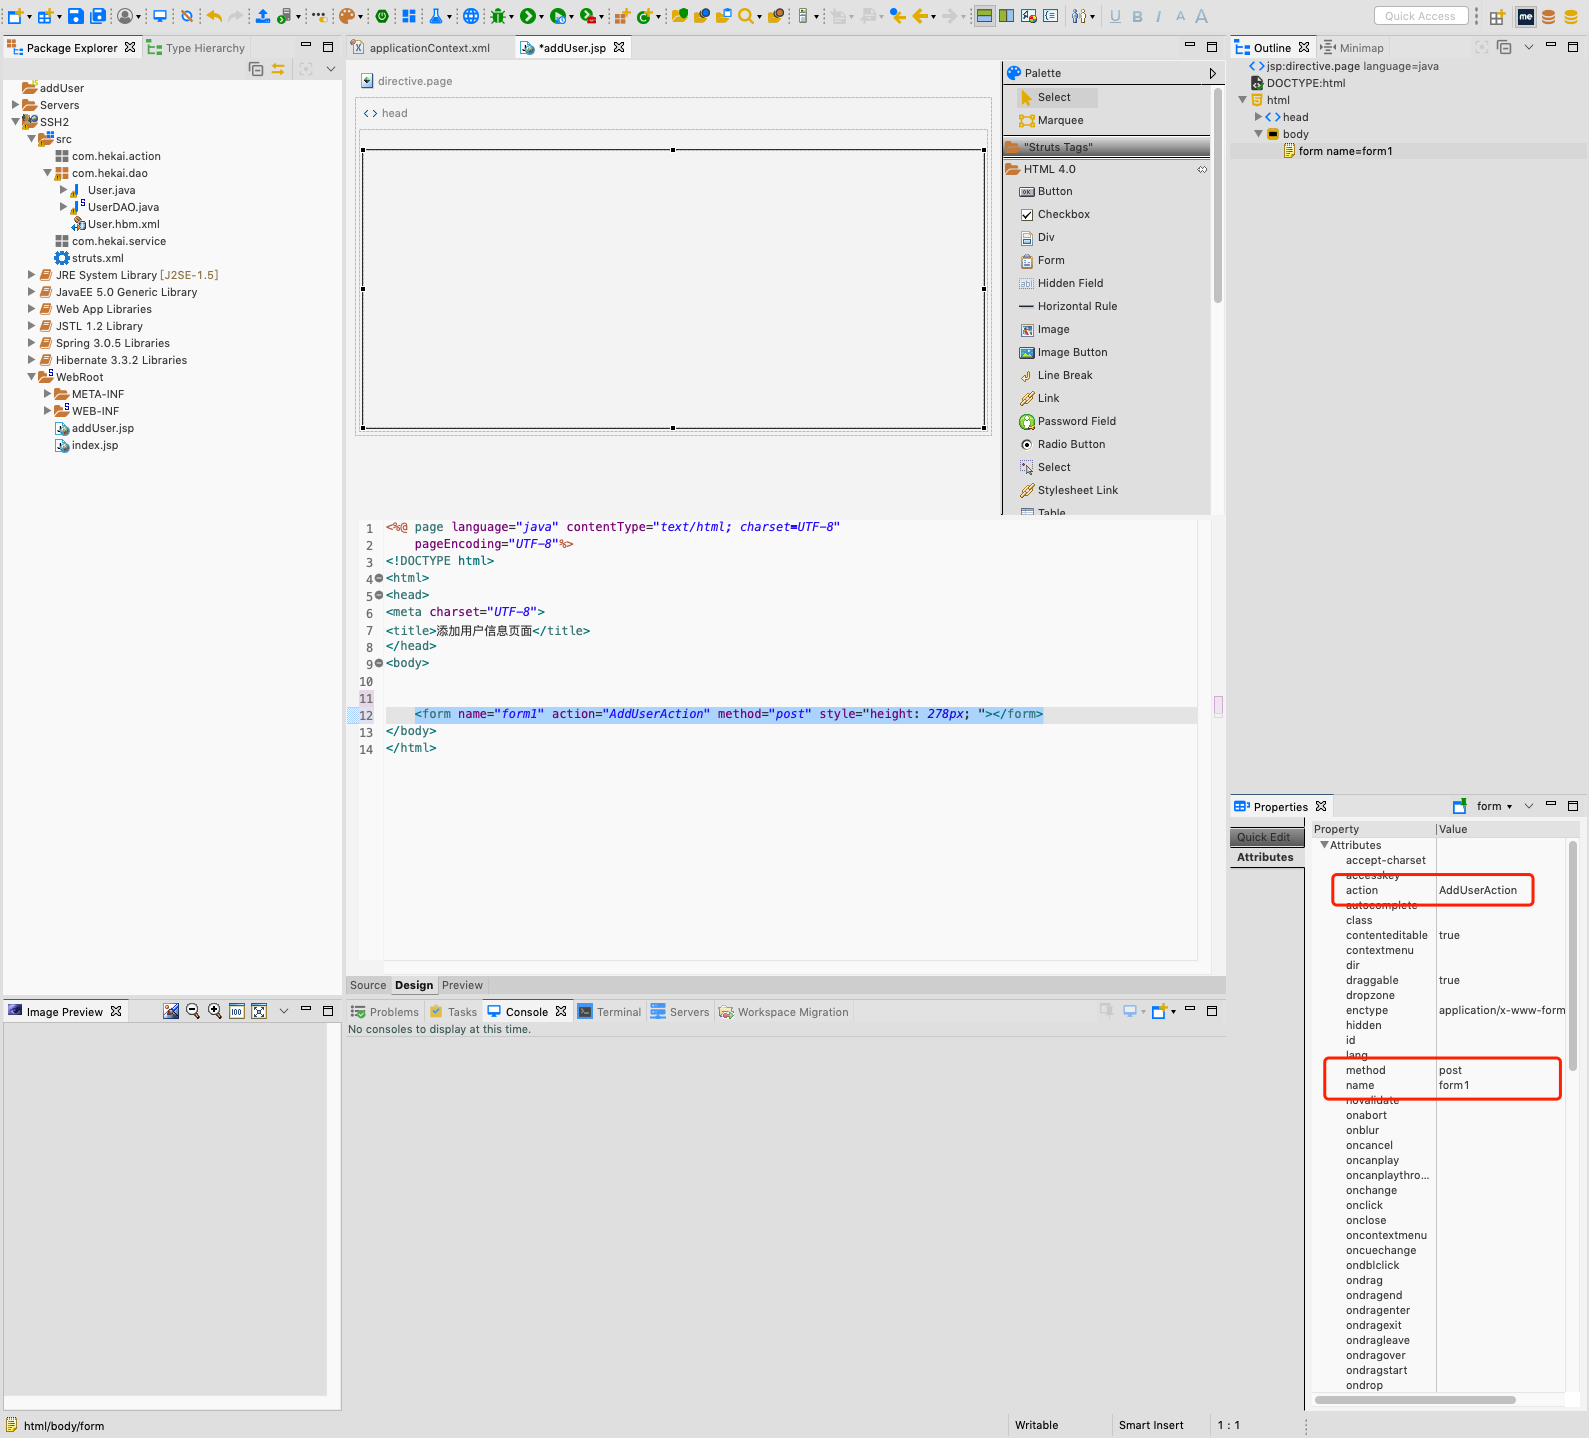This screenshot has height=1438, width=1589.
Task: Switch to the Minimap tab
Action: coord(1353,48)
